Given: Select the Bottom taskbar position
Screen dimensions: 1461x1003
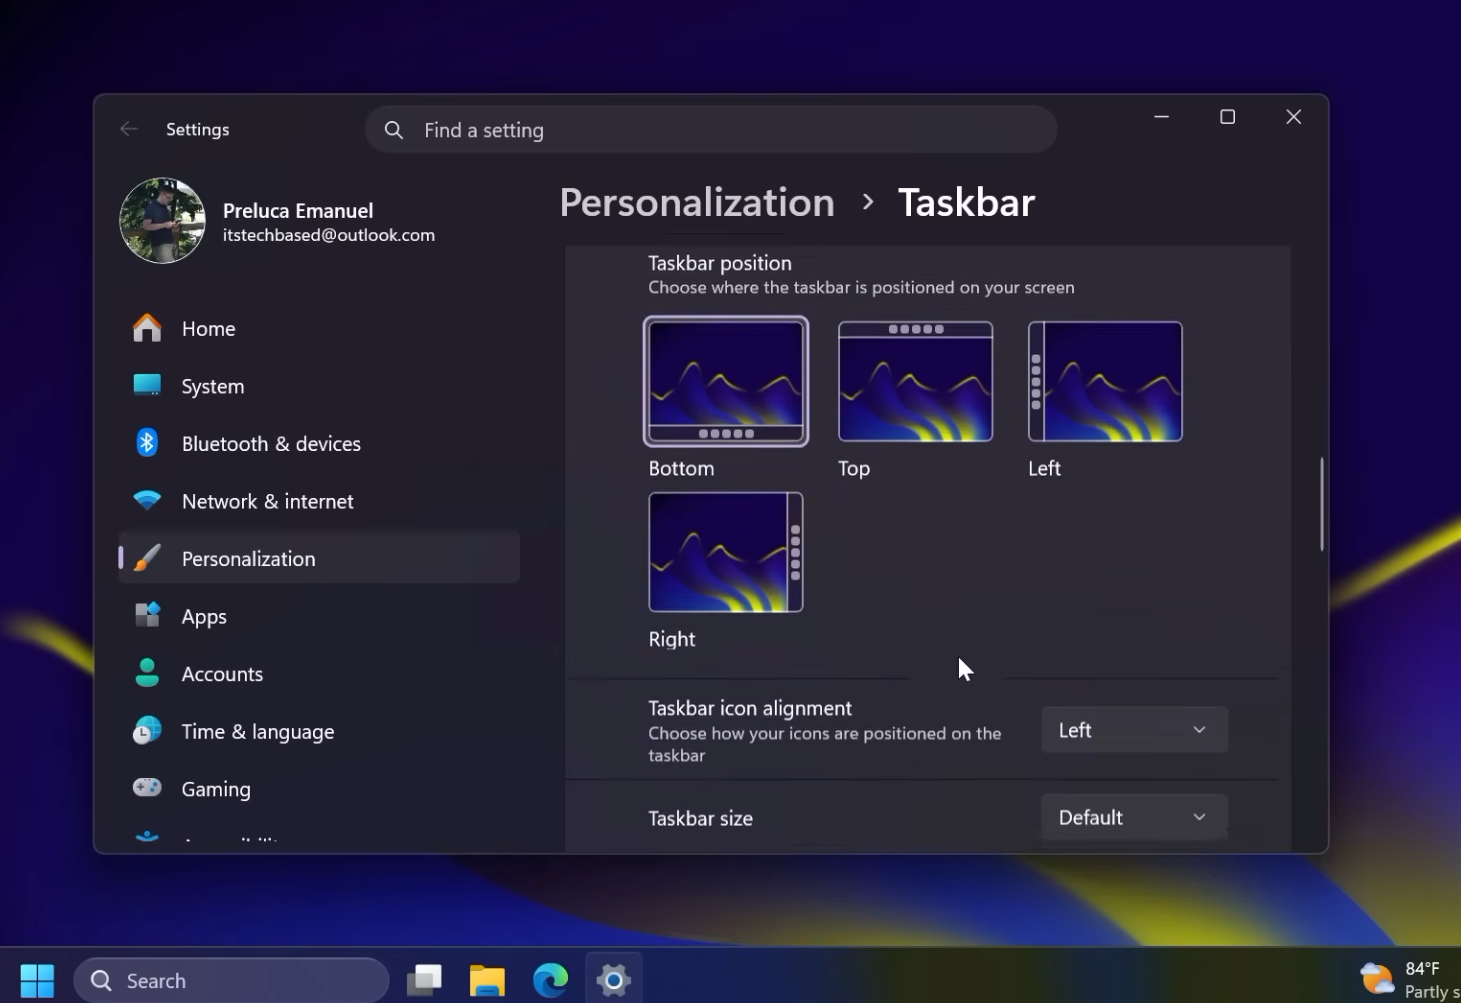Looking at the screenshot, I should [726, 381].
